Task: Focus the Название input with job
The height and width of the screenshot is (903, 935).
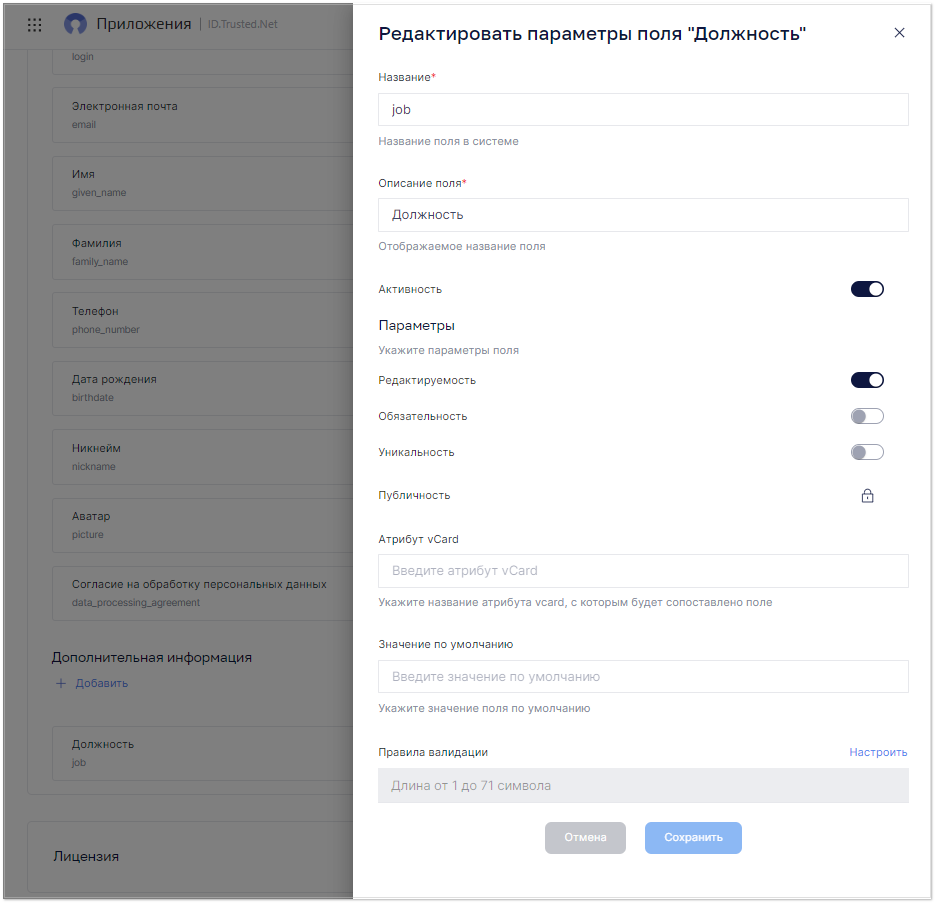Action: click(643, 110)
